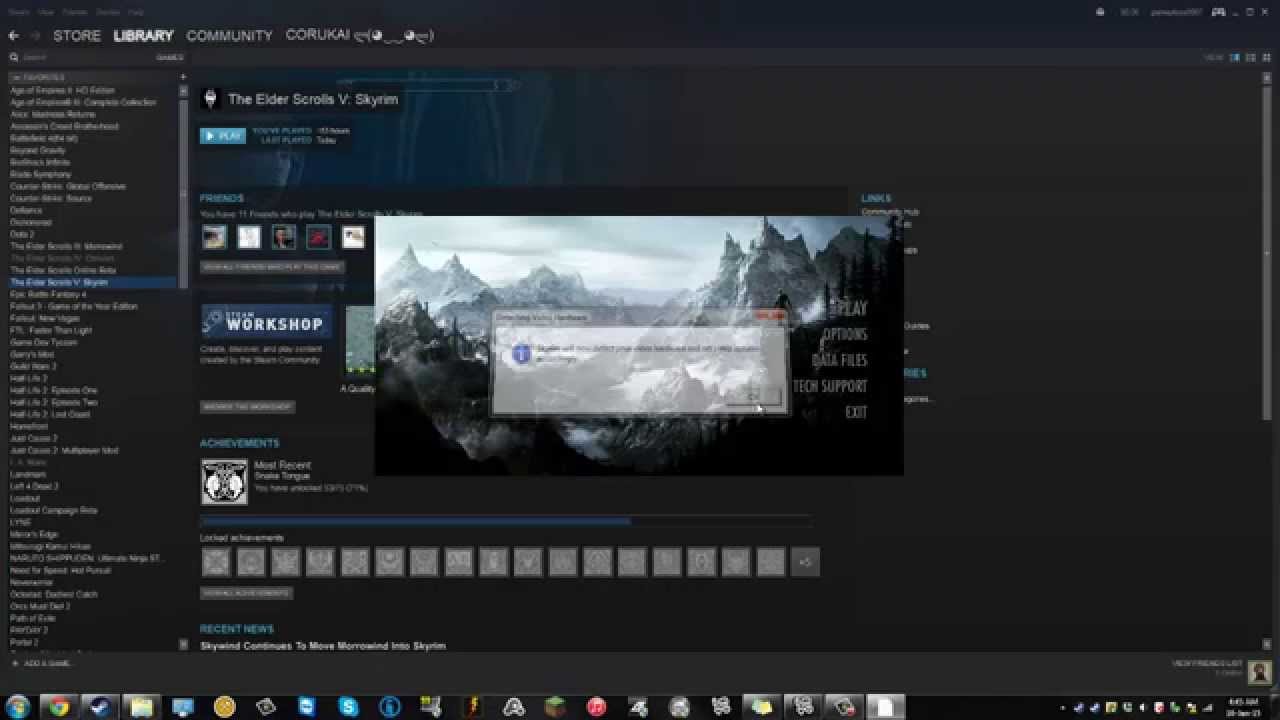Image resolution: width=1280 pixels, height=720 pixels.
Task: Click OPTIONS in the Skyrim launcher
Action: 845,334
